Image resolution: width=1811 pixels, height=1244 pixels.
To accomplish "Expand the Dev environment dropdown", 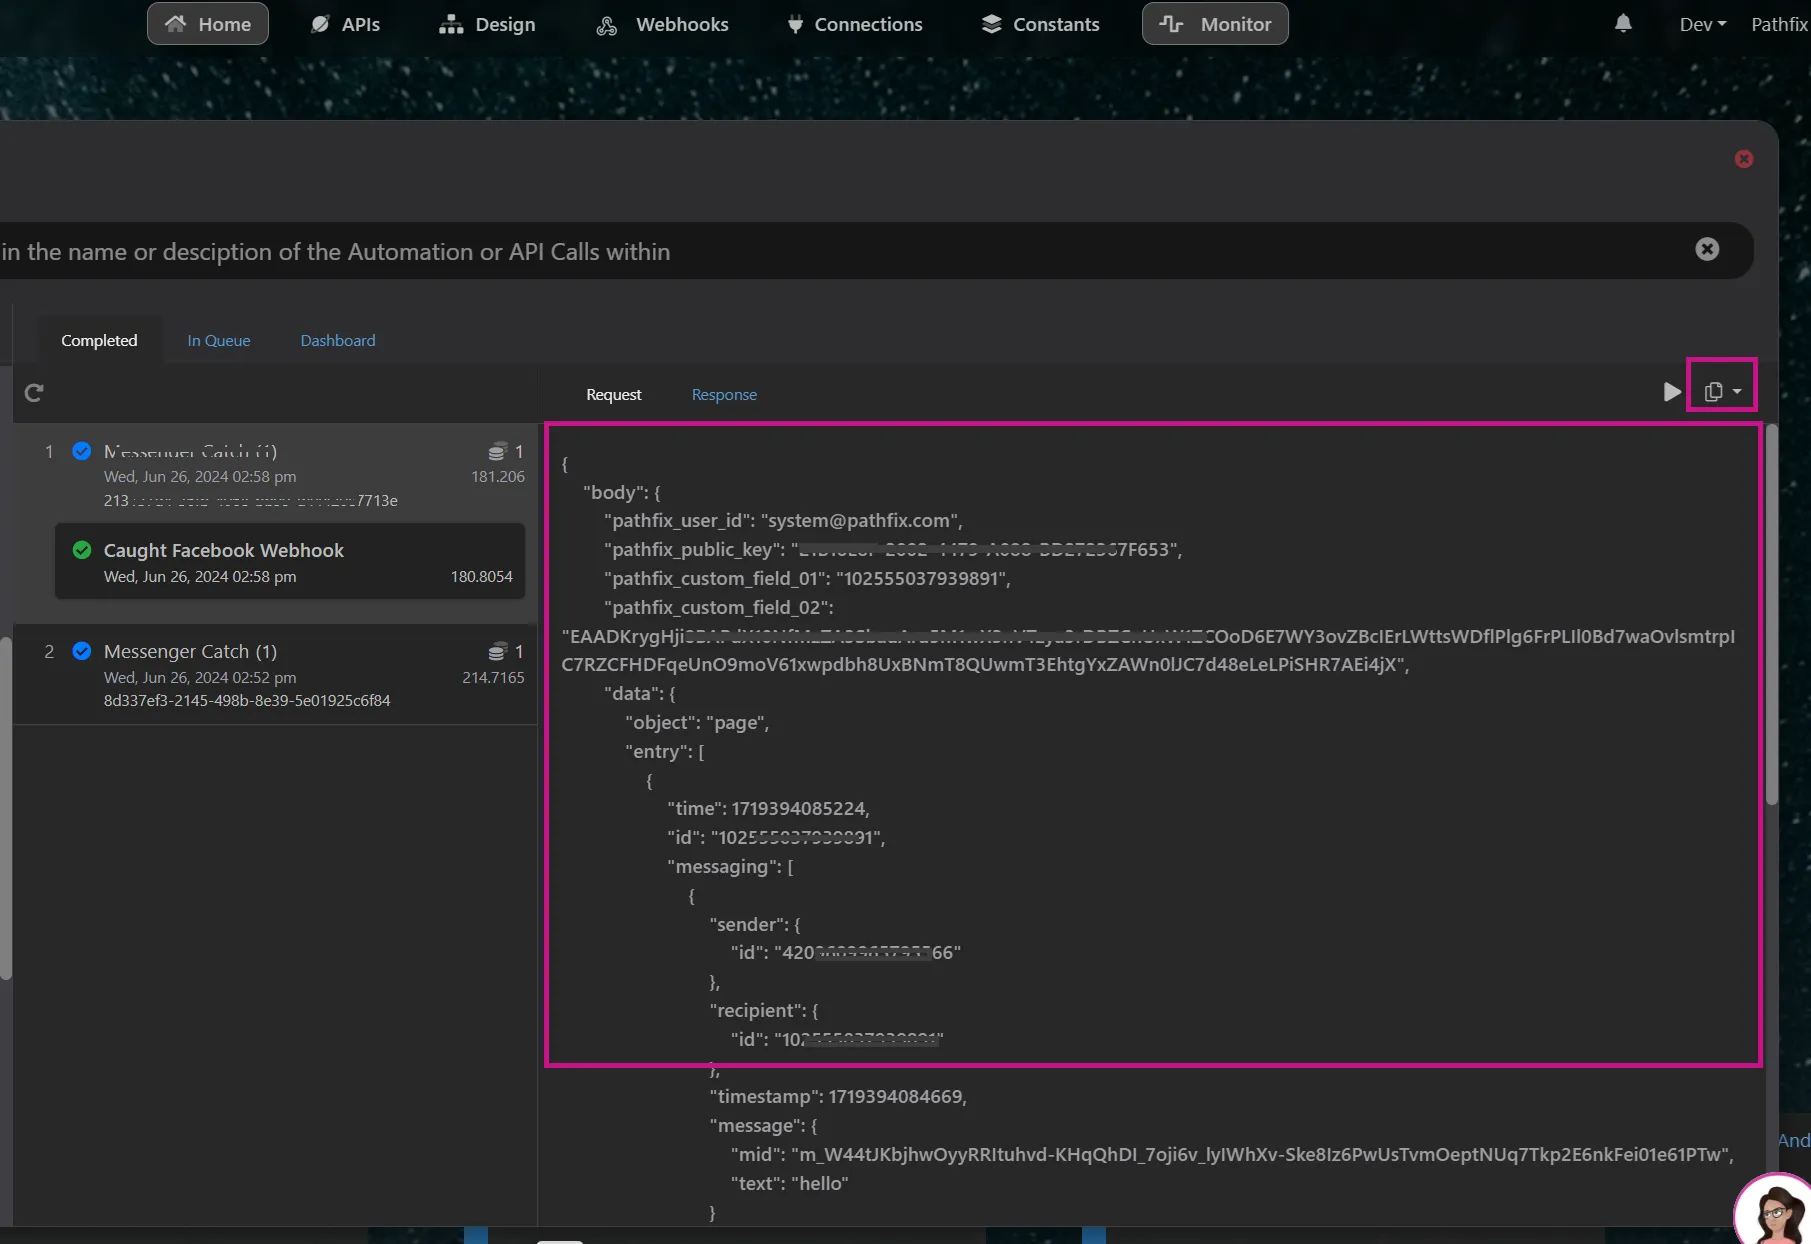I will pos(1703,24).
